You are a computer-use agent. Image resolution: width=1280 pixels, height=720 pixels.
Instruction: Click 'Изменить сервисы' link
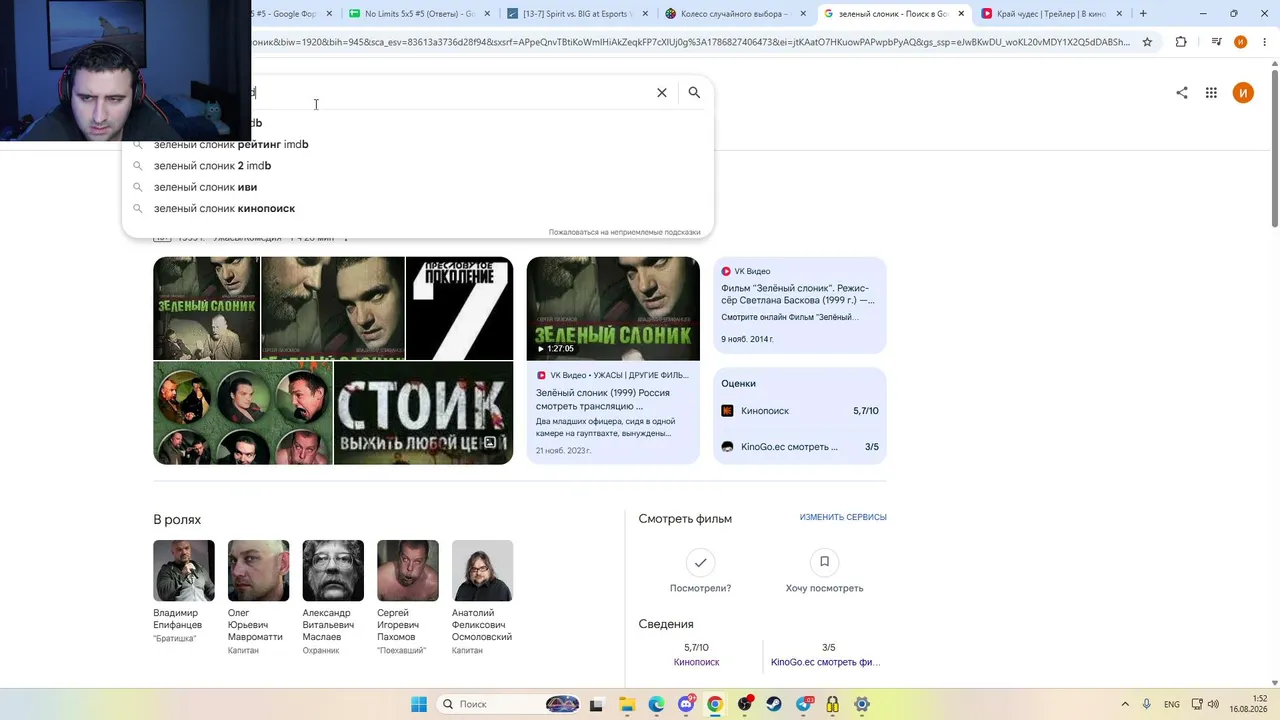[843, 517]
